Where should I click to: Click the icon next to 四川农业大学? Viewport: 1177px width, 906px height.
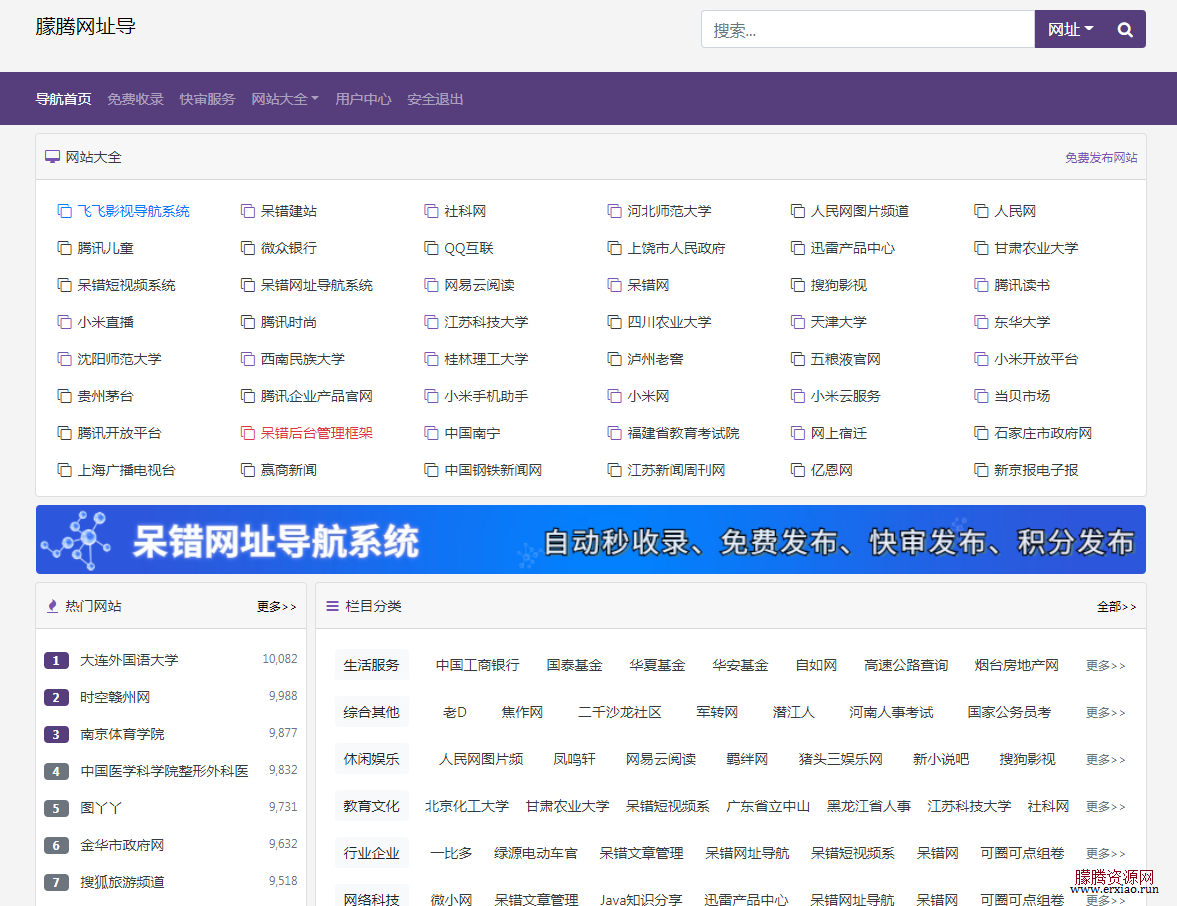614,323
